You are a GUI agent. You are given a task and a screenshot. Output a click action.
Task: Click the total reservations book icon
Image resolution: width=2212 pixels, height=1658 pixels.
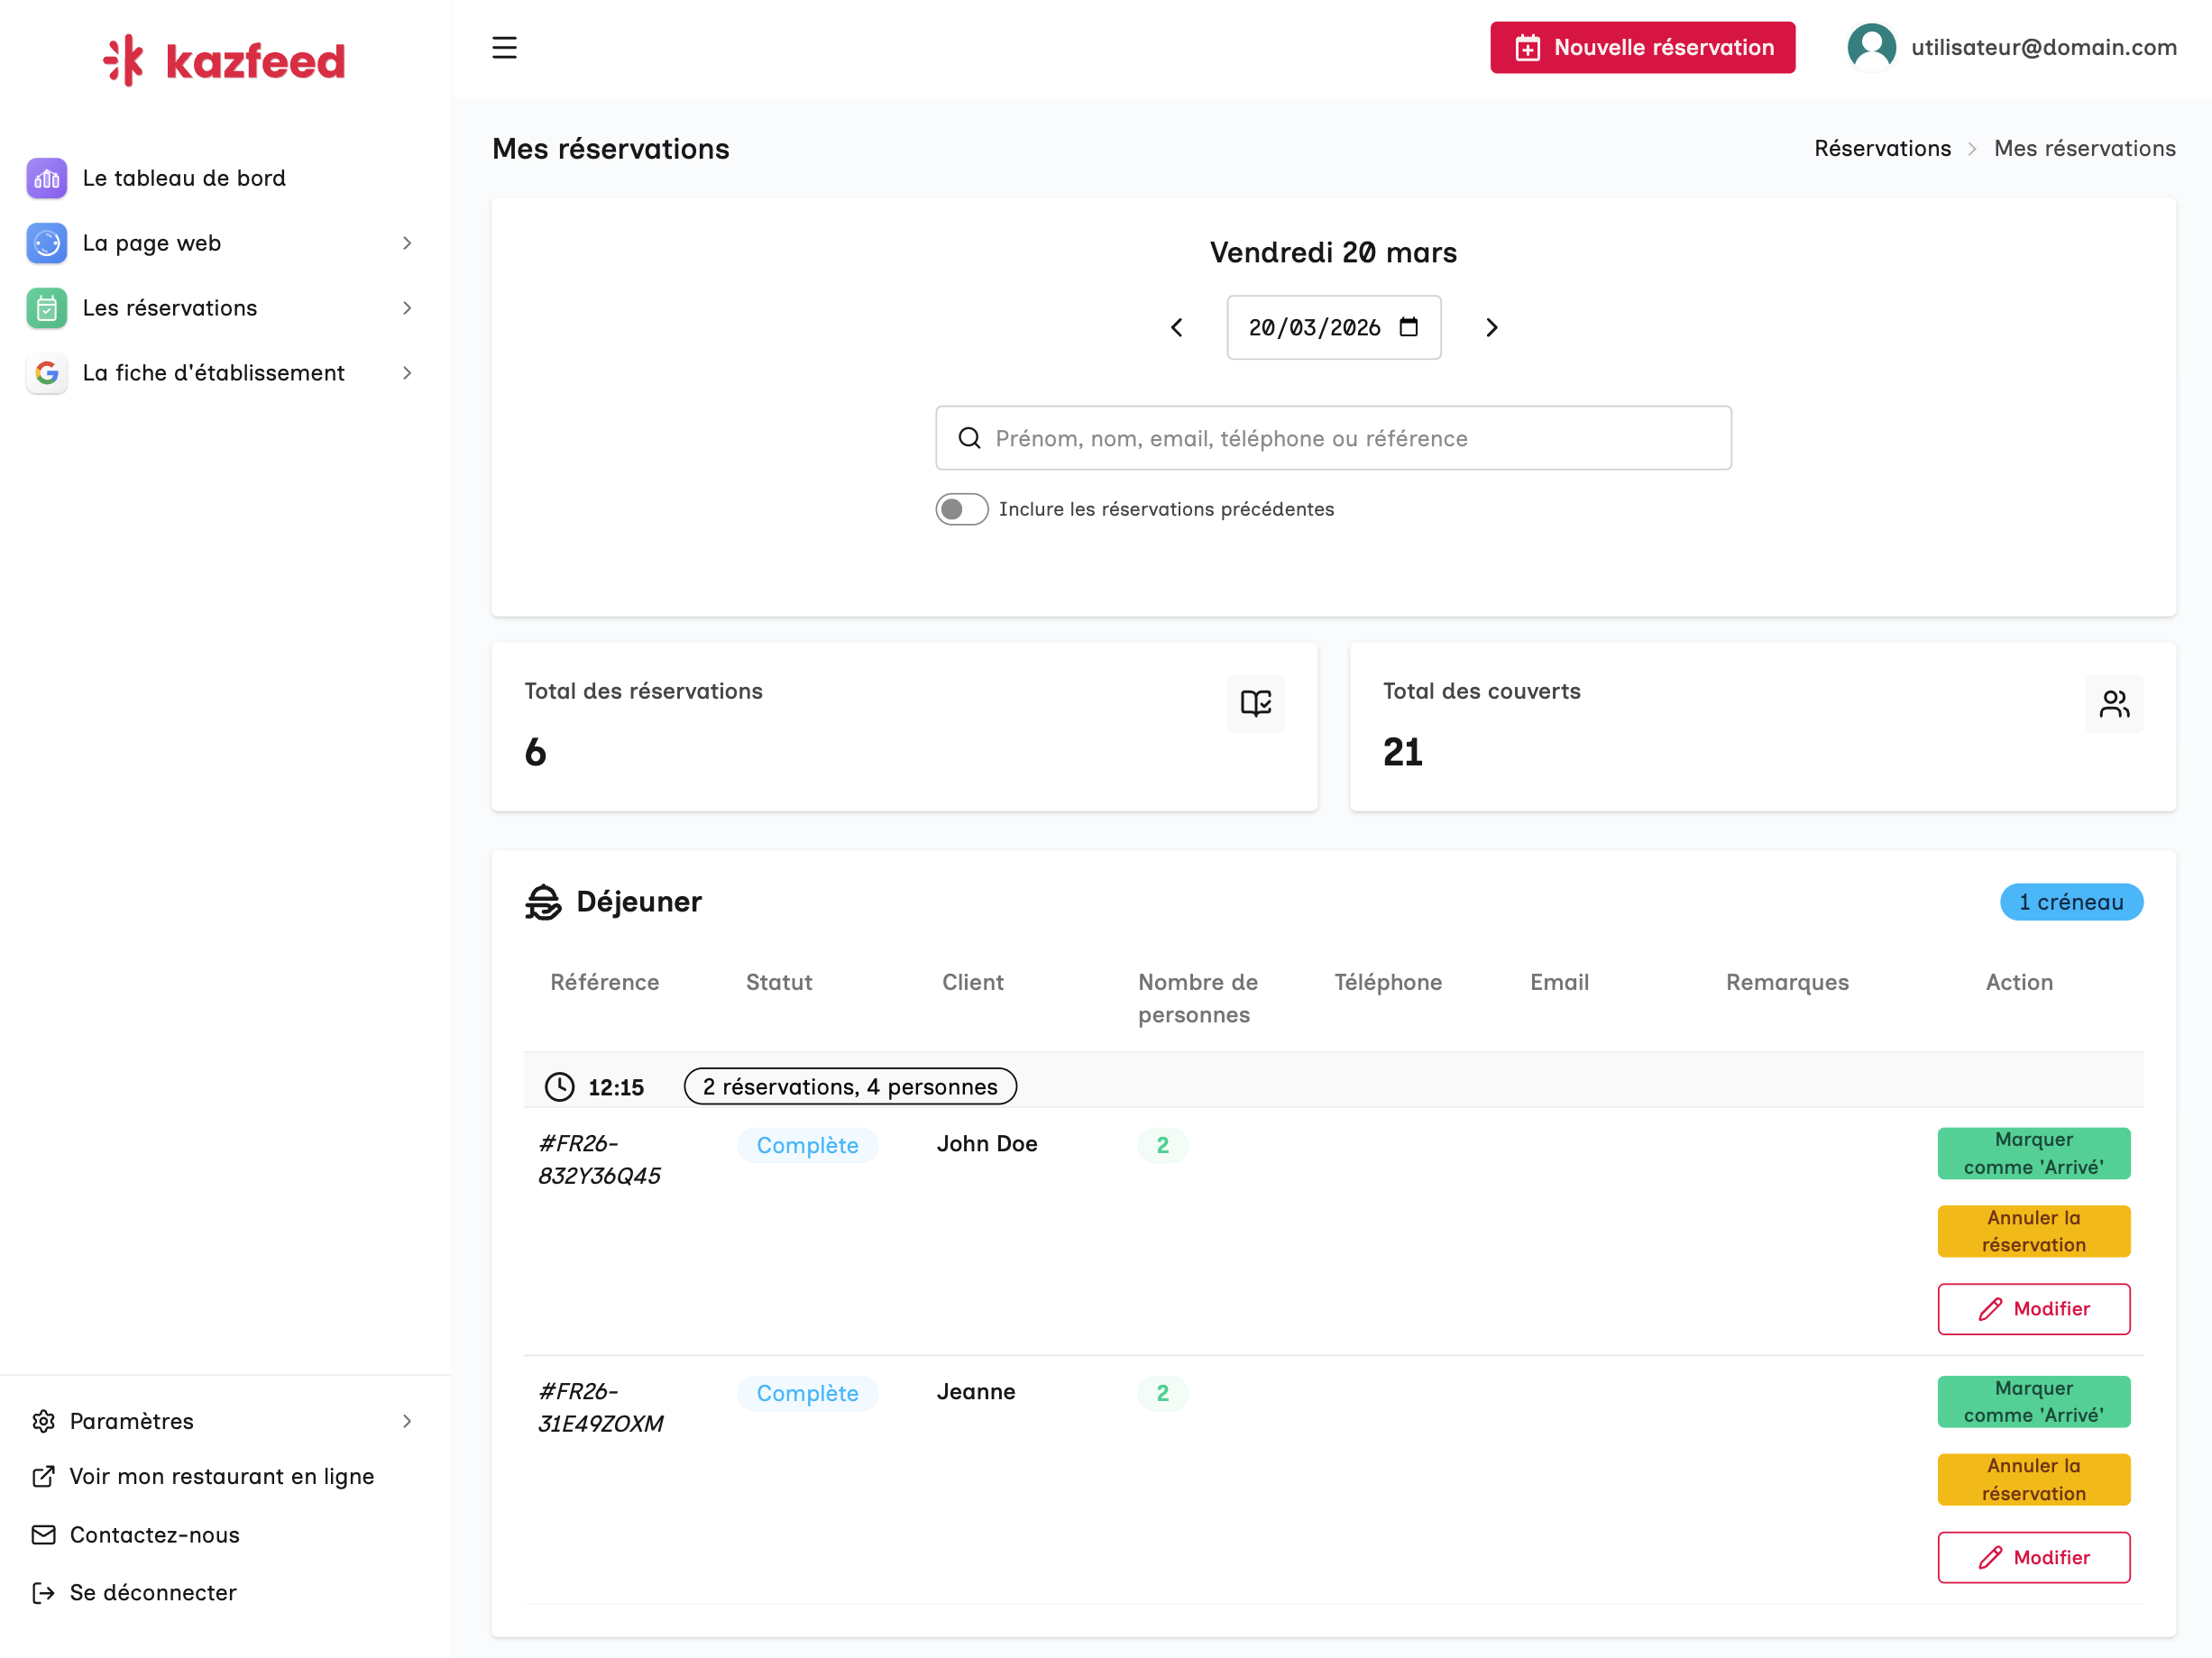tap(1255, 703)
